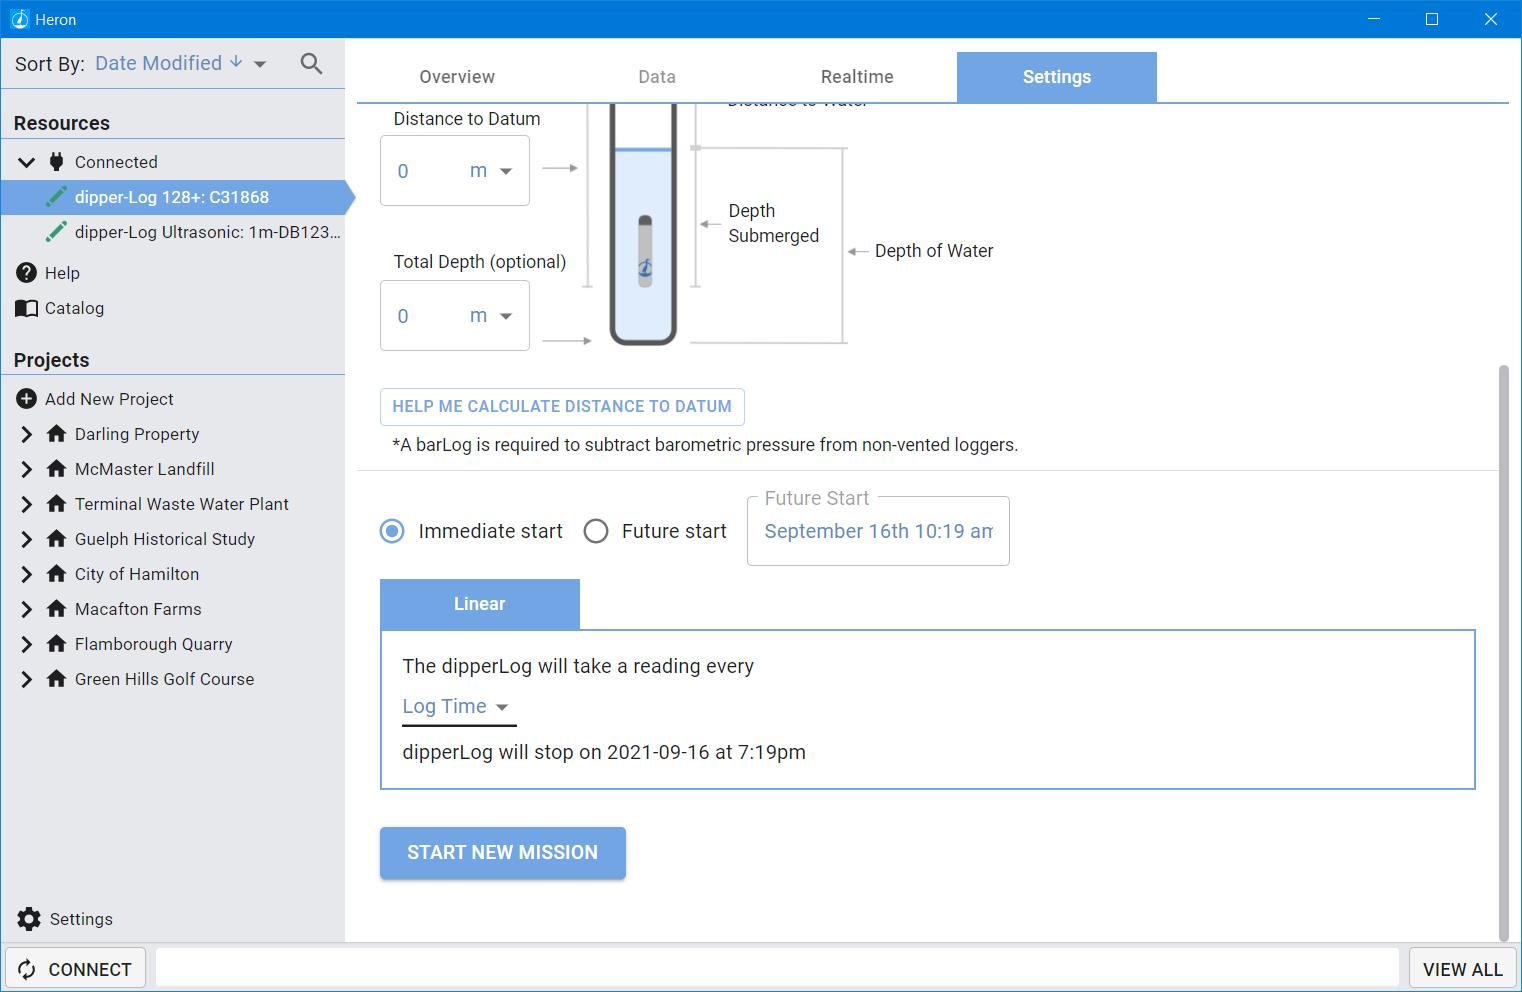Open the Help link text
The height and width of the screenshot is (992, 1522).
[62, 273]
